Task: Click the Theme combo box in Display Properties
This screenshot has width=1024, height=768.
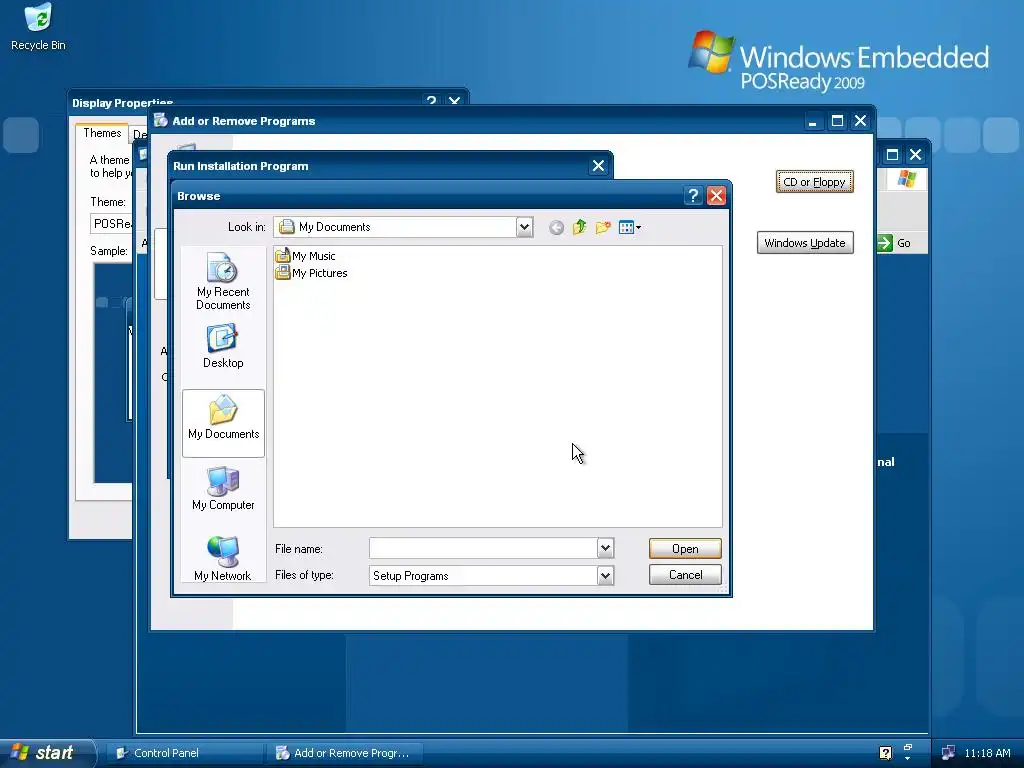Action: tap(111, 223)
